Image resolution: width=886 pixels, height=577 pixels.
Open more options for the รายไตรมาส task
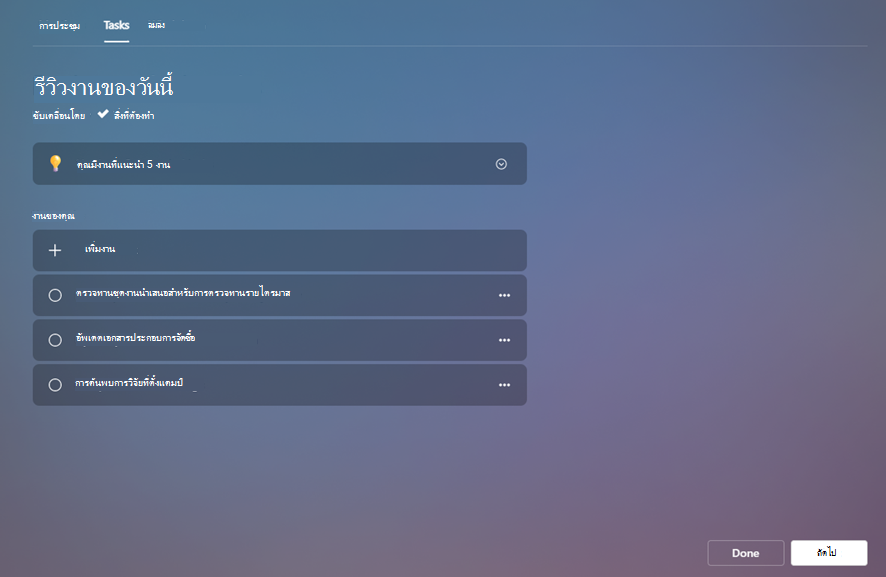[x=504, y=295]
